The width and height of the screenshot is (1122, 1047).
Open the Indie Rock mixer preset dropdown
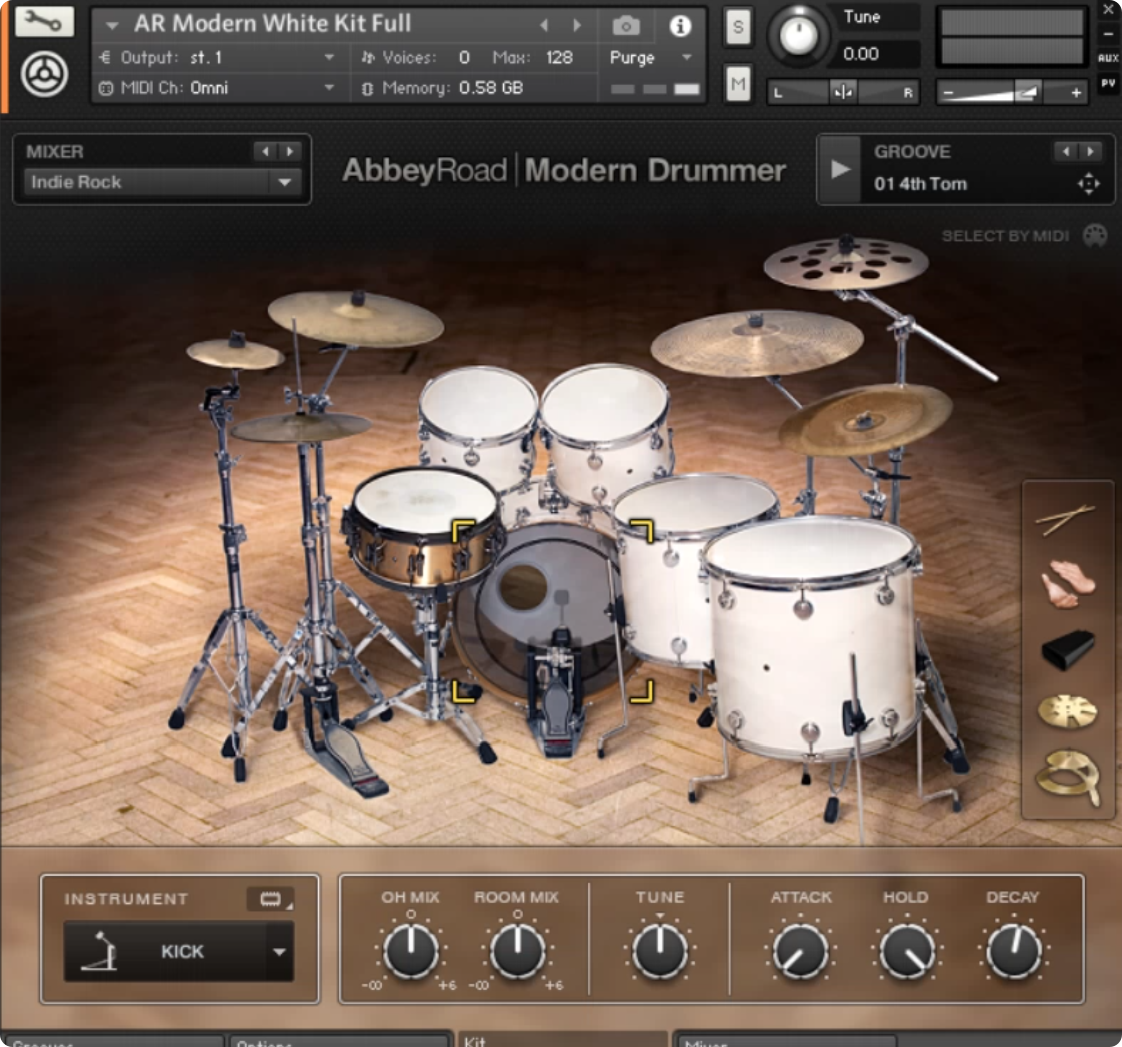[x=162, y=182]
